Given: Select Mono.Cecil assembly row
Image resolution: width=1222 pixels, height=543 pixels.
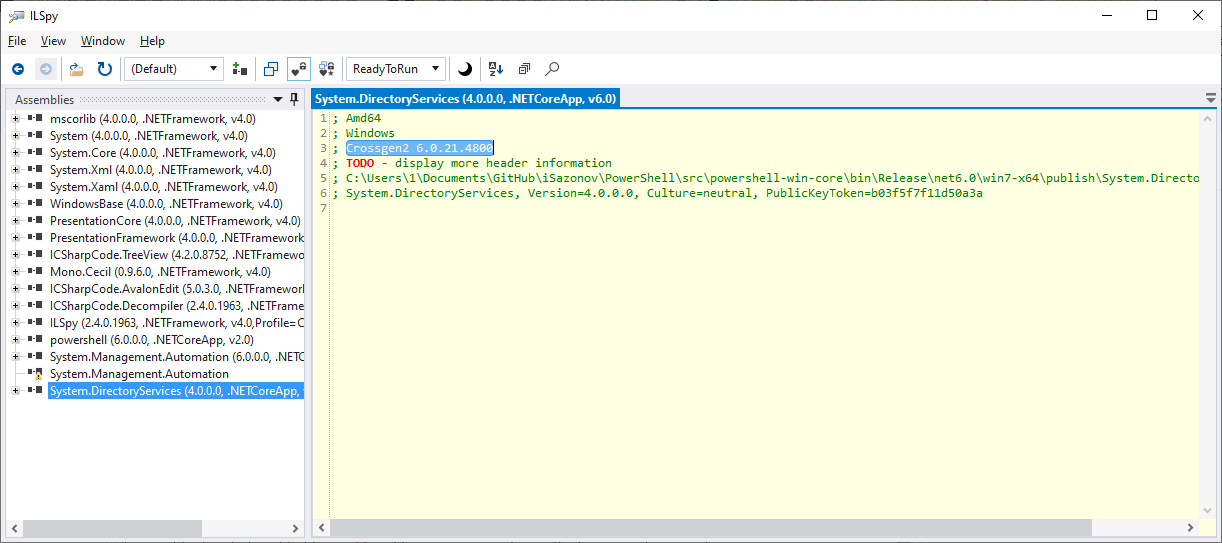Looking at the screenshot, I should pos(160,272).
